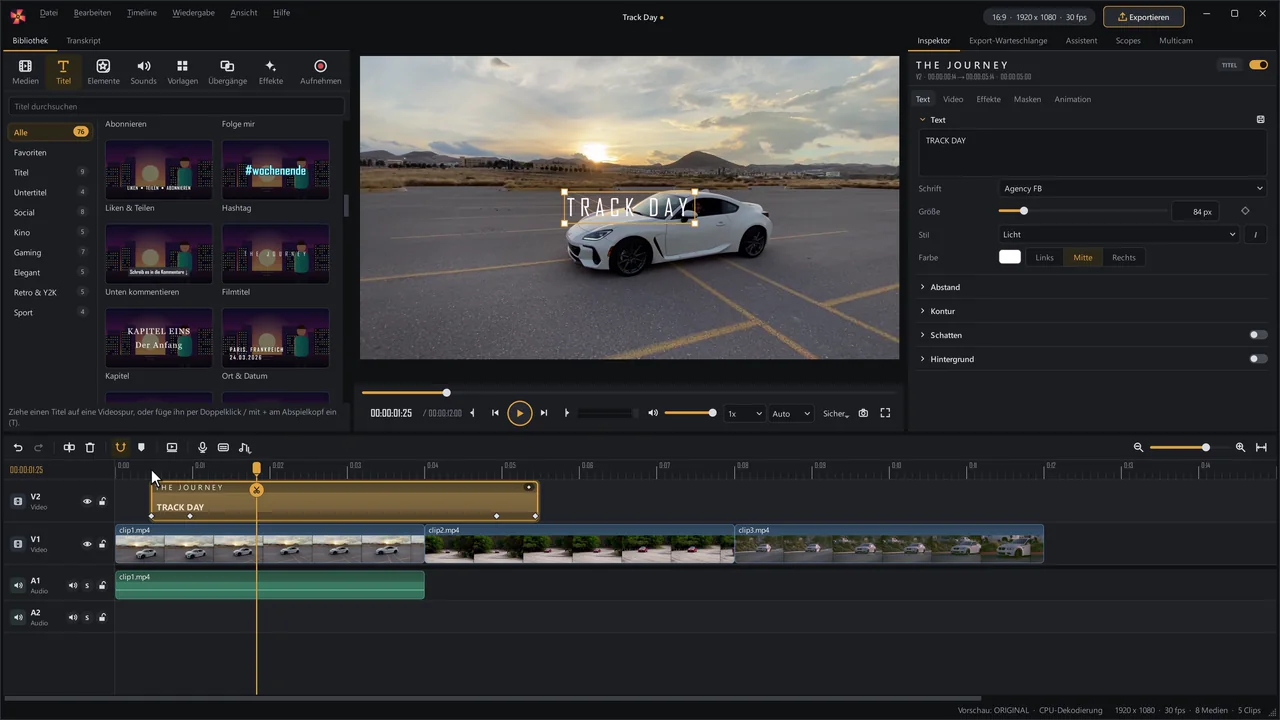Open the white Farbe color swatch
The height and width of the screenshot is (720, 1280).
pyautogui.click(x=1010, y=258)
